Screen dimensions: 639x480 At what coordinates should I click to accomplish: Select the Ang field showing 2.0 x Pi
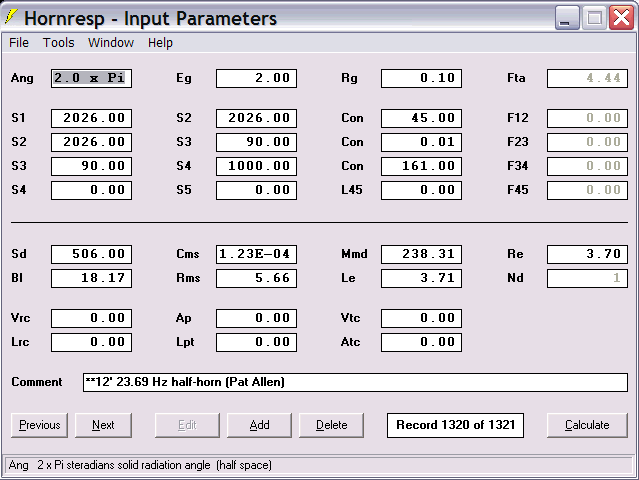tap(91, 78)
